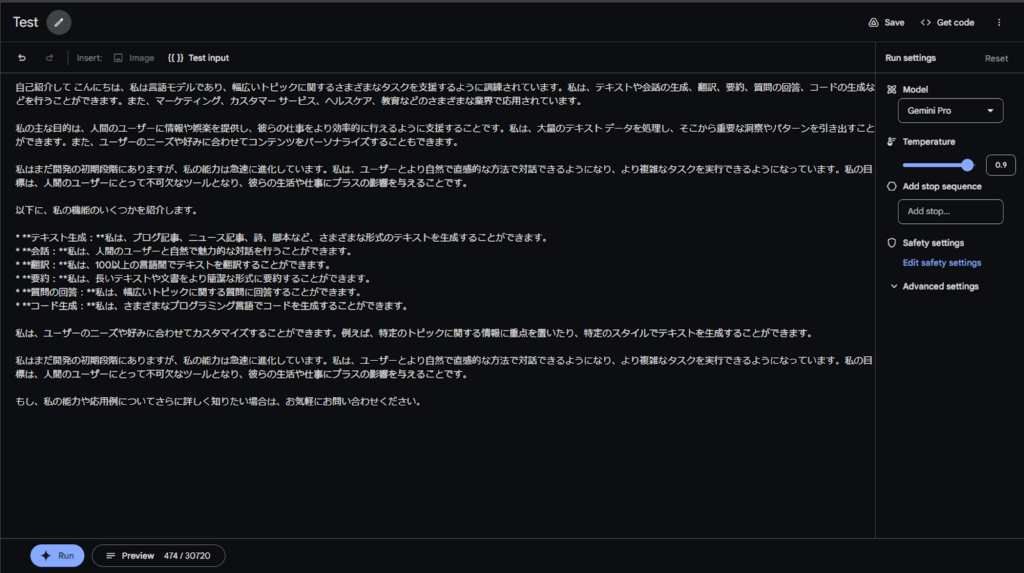Insert a Test input variable
Screen dimensions: 1024x573
(198, 58)
